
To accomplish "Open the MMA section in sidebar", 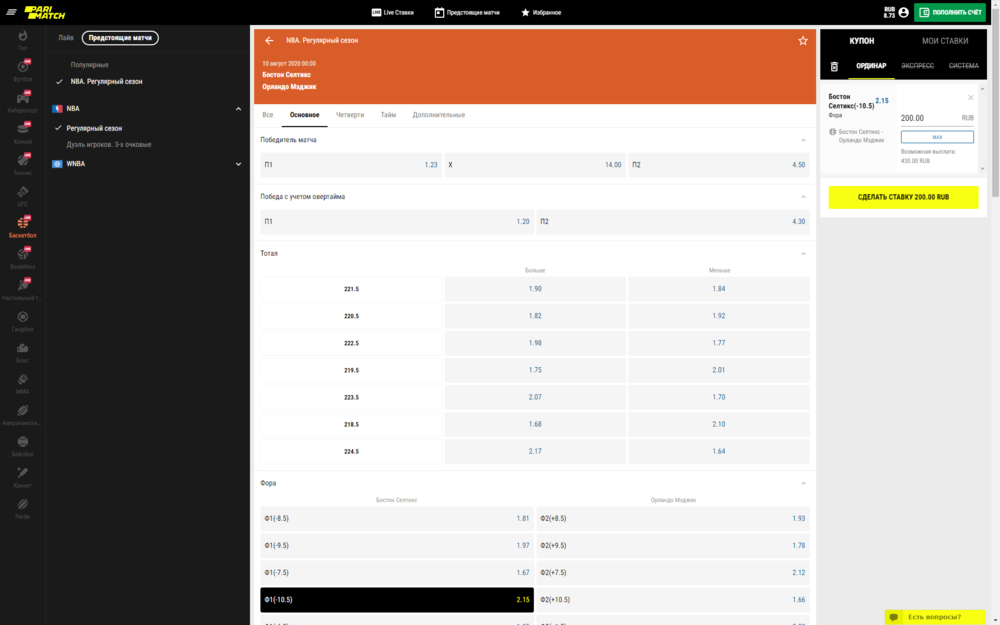I will [x=22, y=383].
